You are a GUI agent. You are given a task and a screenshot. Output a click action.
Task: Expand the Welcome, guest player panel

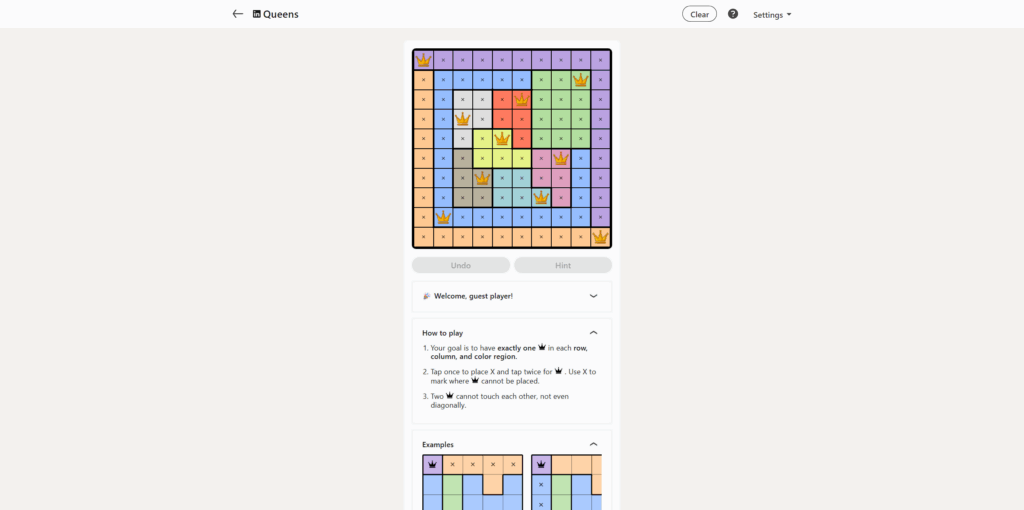(593, 296)
